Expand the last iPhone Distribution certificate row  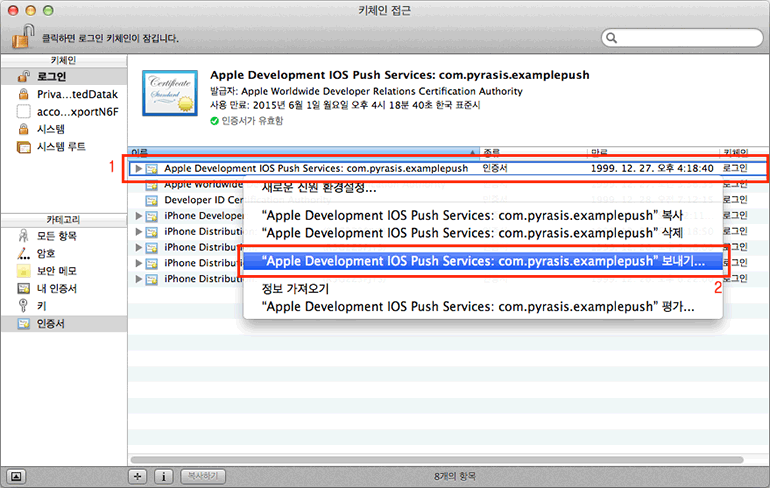(x=139, y=278)
